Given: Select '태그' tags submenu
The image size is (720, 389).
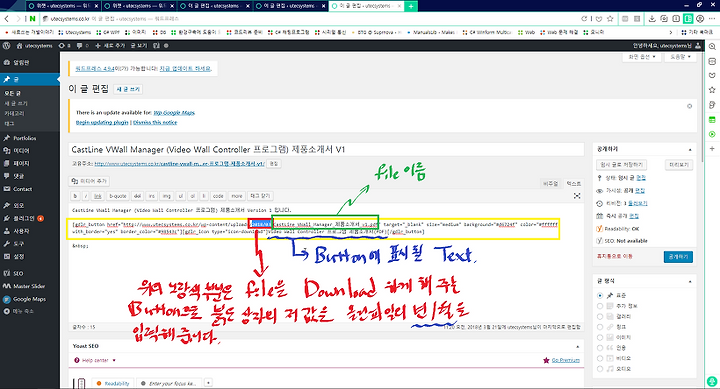Looking at the screenshot, I should [x=9, y=124].
